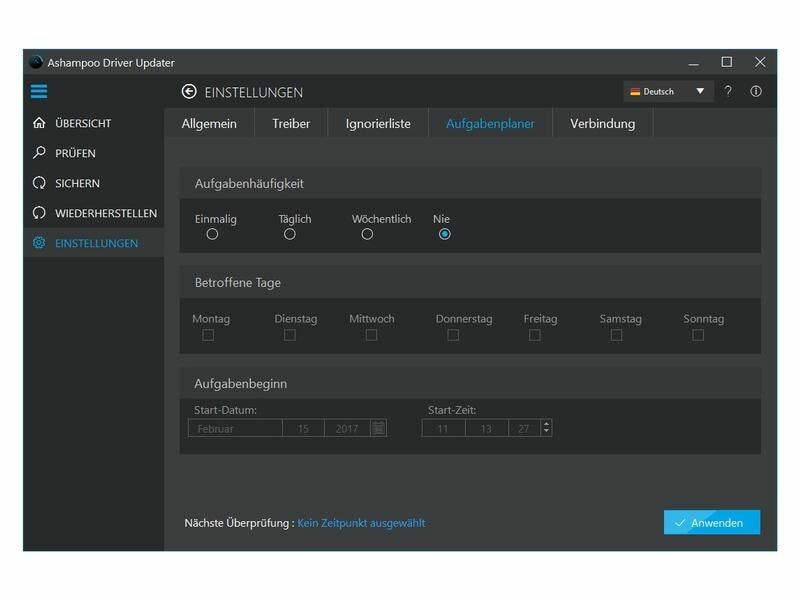Open Wiederherstellen via the restore icon

click(39, 213)
